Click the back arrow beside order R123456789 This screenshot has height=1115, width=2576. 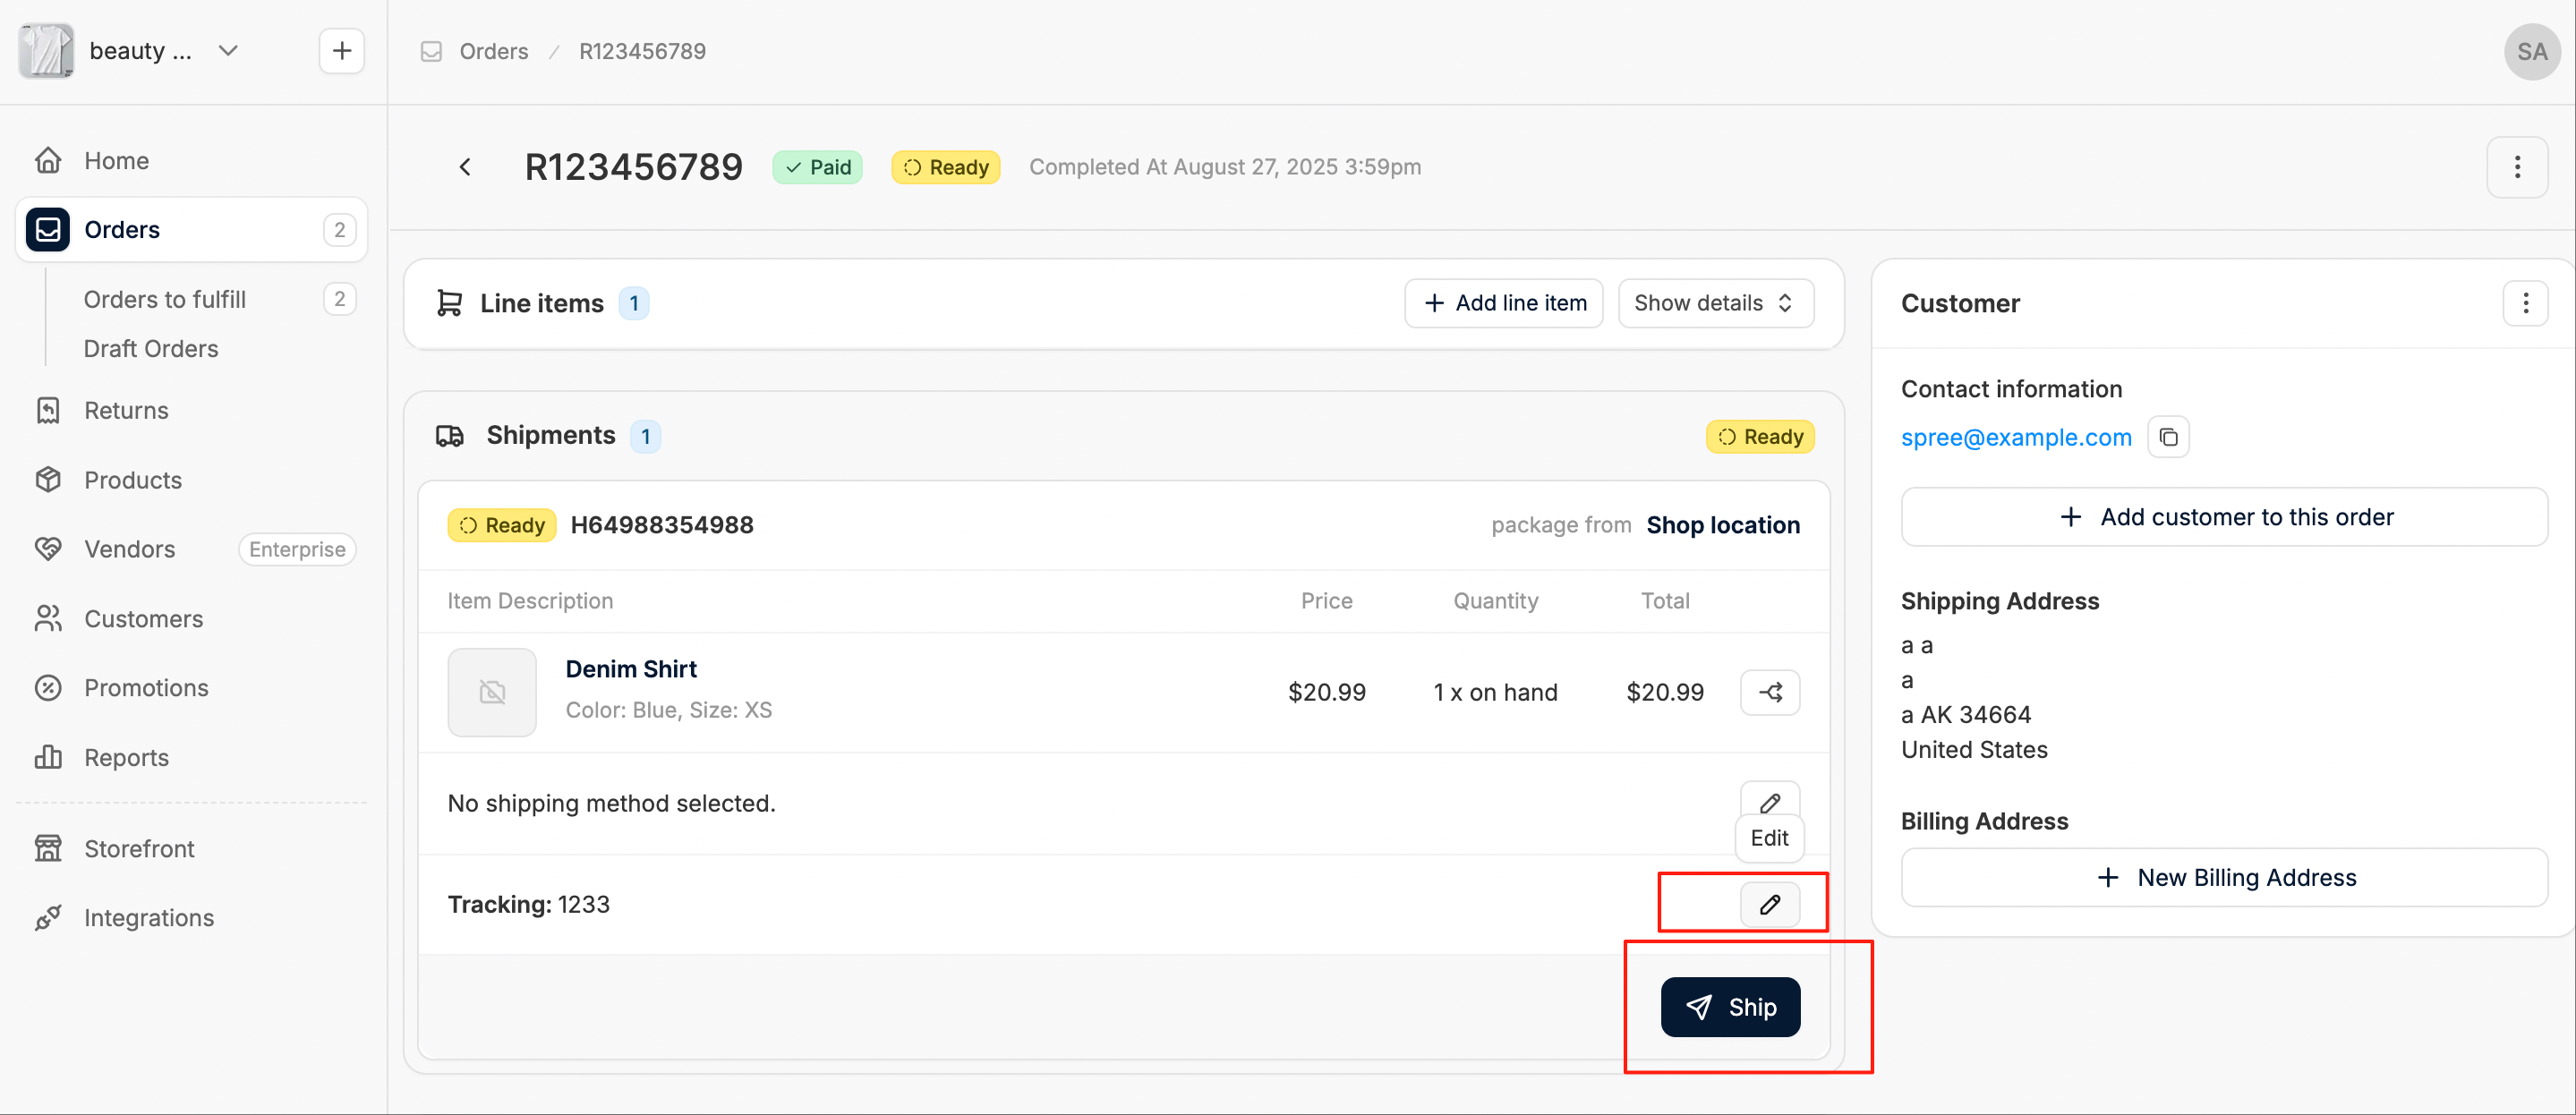[x=465, y=167]
